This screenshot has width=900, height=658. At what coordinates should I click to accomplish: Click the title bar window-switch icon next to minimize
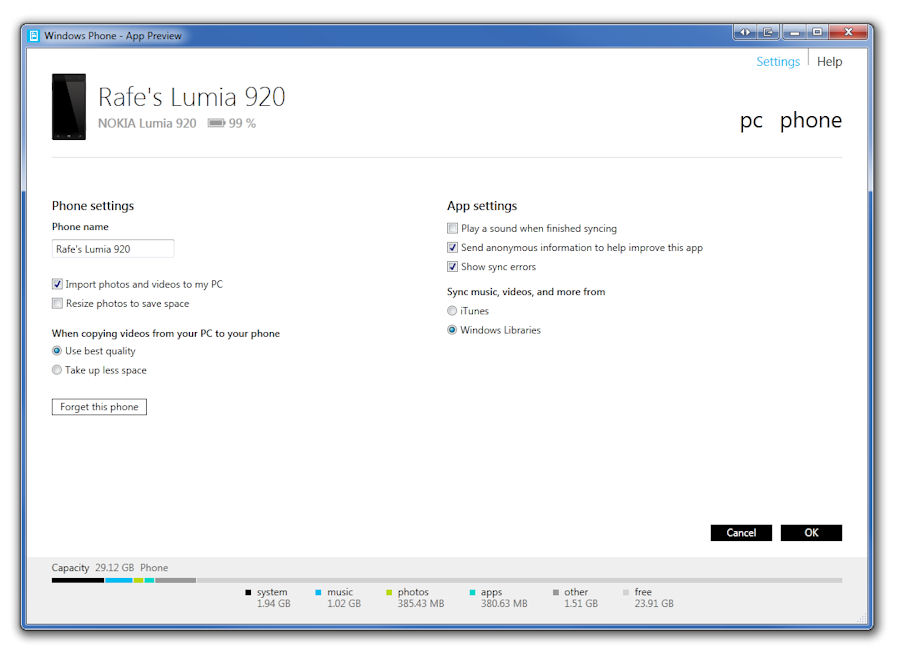click(x=768, y=32)
